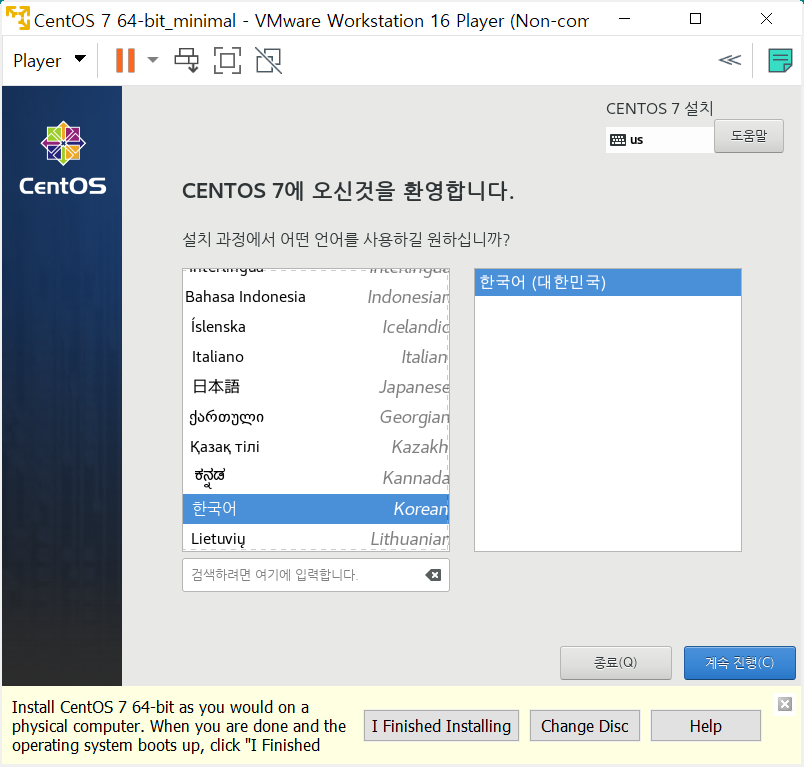
Task: Click the us keyboard layout indicator
Action: coord(659,139)
